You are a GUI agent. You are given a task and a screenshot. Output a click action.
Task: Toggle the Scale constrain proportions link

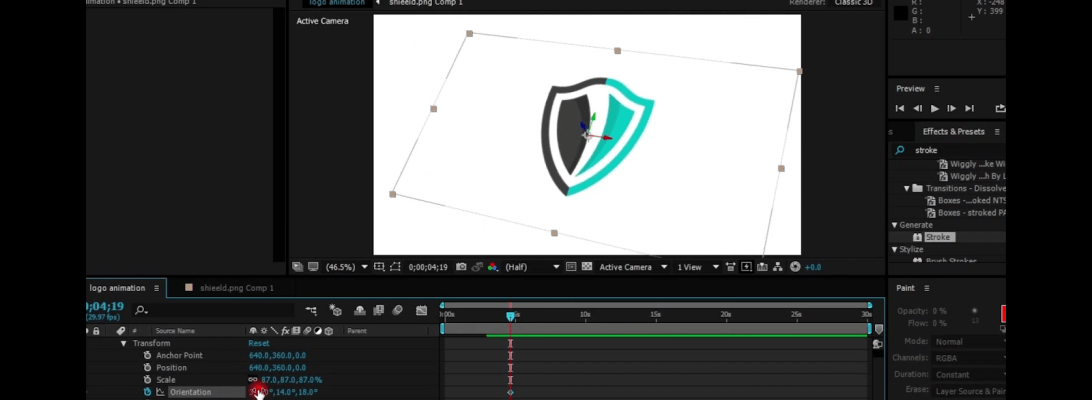pyautogui.click(x=253, y=380)
